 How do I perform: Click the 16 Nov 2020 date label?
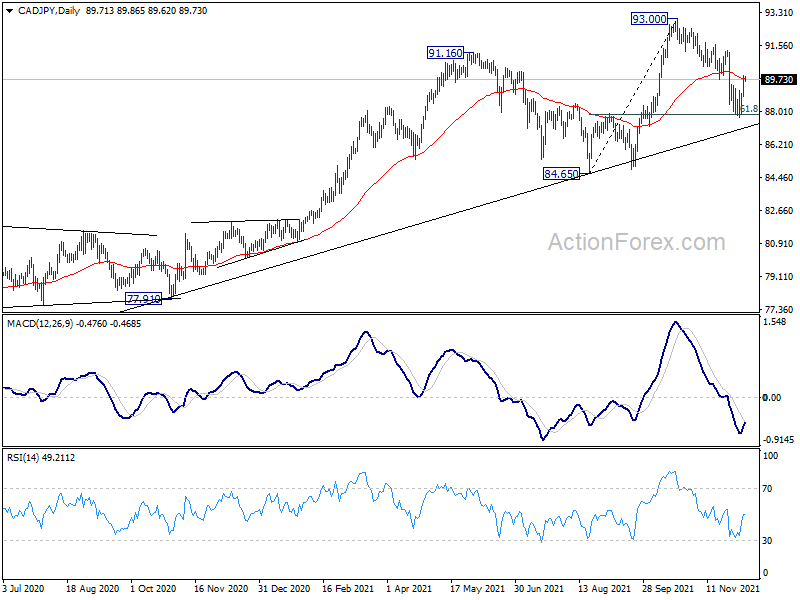(x=221, y=589)
